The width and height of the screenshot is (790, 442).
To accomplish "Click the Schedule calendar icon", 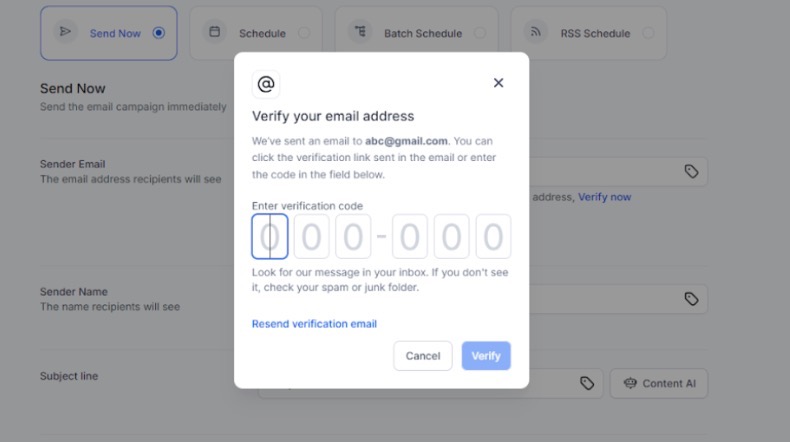I will tap(215, 32).
